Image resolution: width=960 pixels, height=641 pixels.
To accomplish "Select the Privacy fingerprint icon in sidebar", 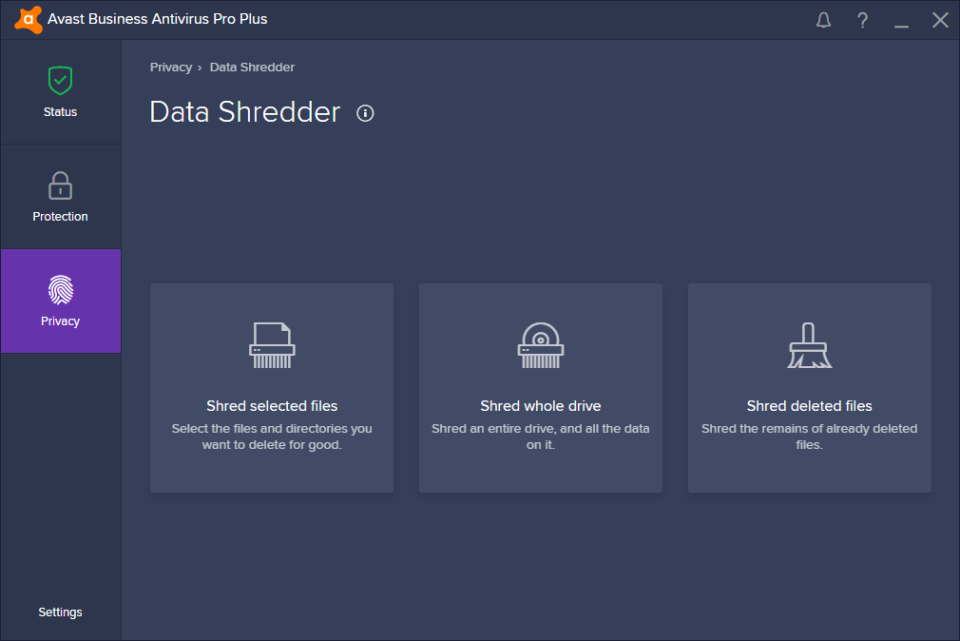I will pyautogui.click(x=60, y=291).
